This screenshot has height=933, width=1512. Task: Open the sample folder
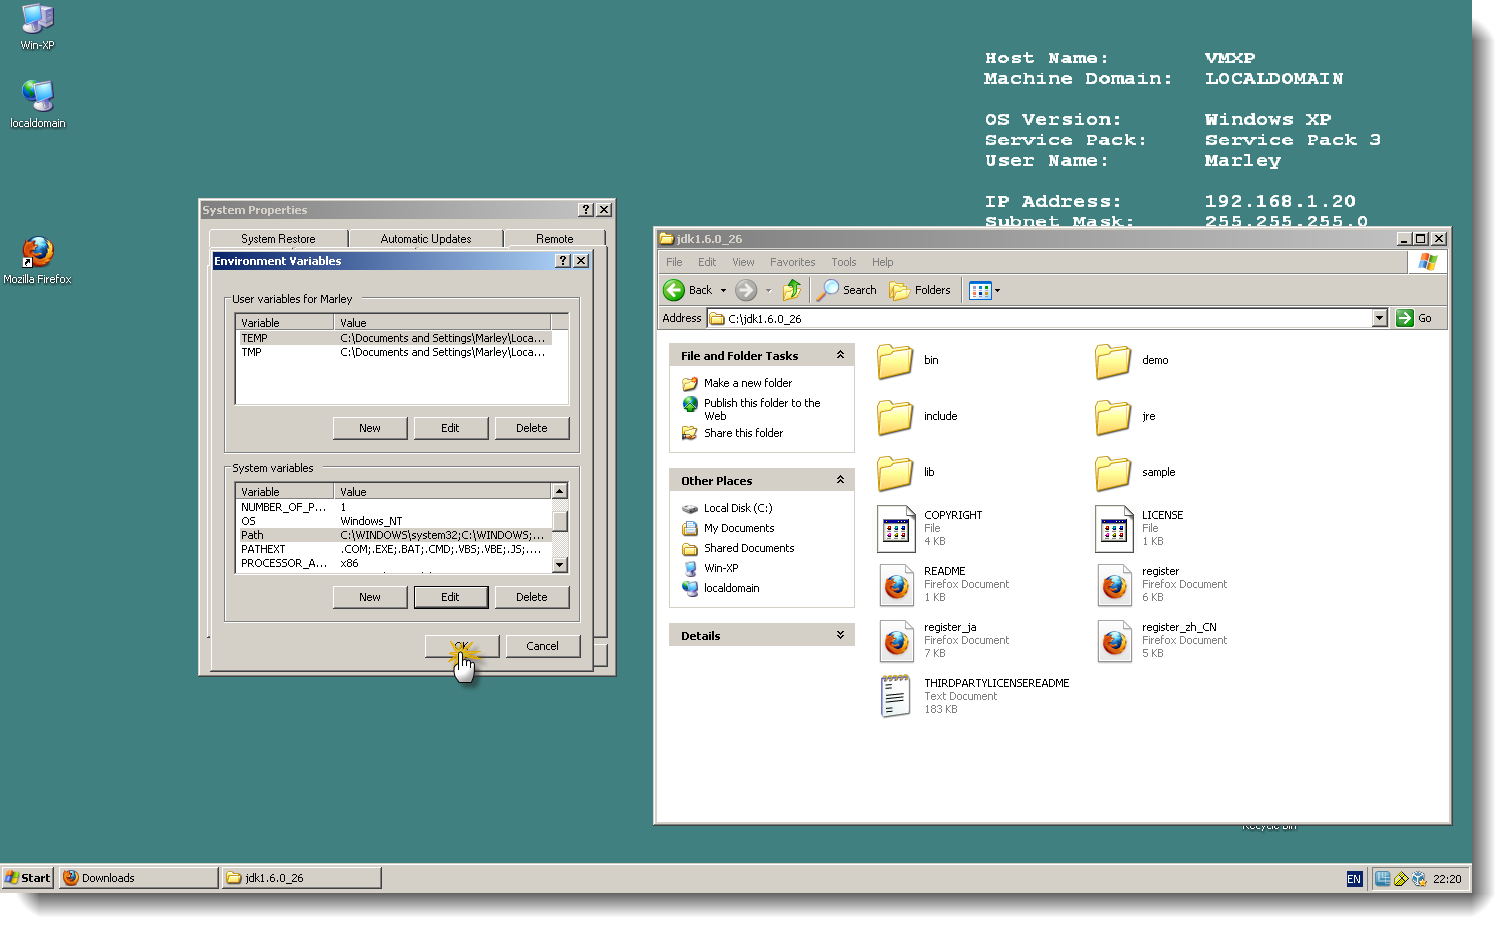[1112, 474]
